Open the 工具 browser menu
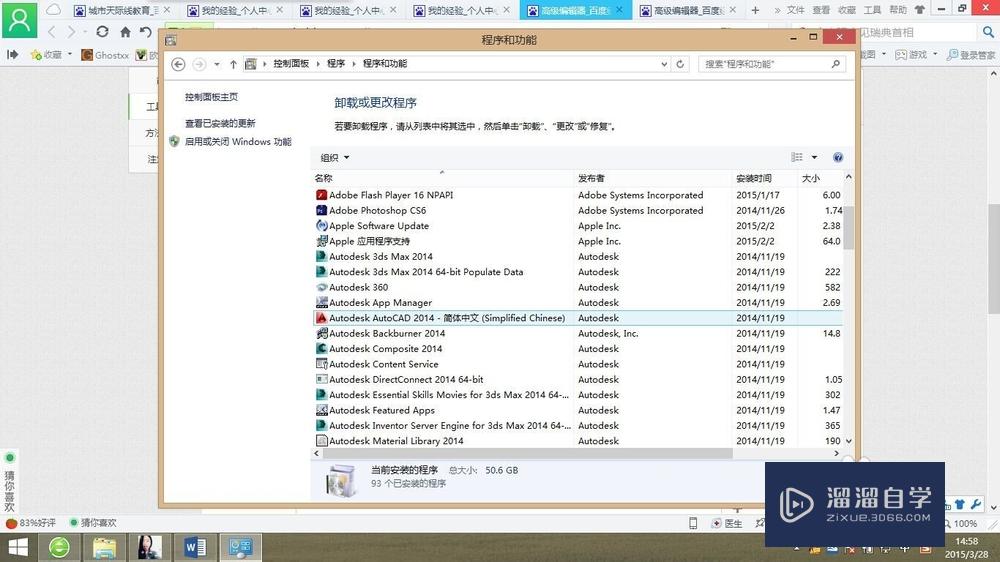Viewport: 1000px width, 562px height. pyautogui.click(x=872, y=10)
